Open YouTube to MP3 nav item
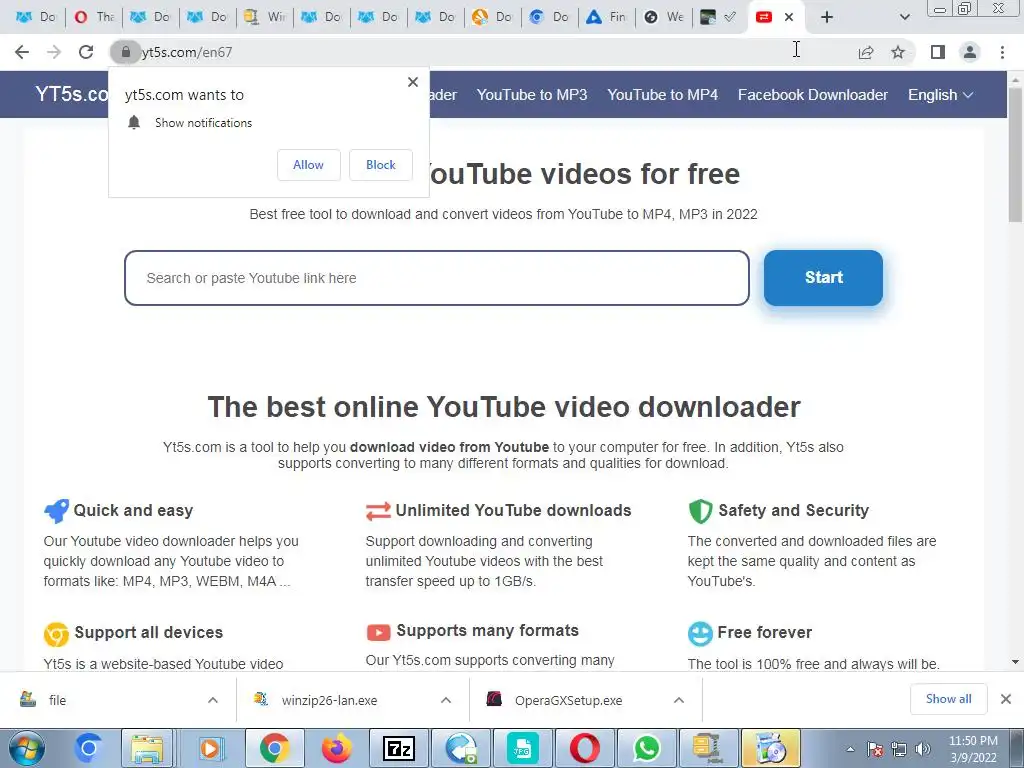 point(532,95)
